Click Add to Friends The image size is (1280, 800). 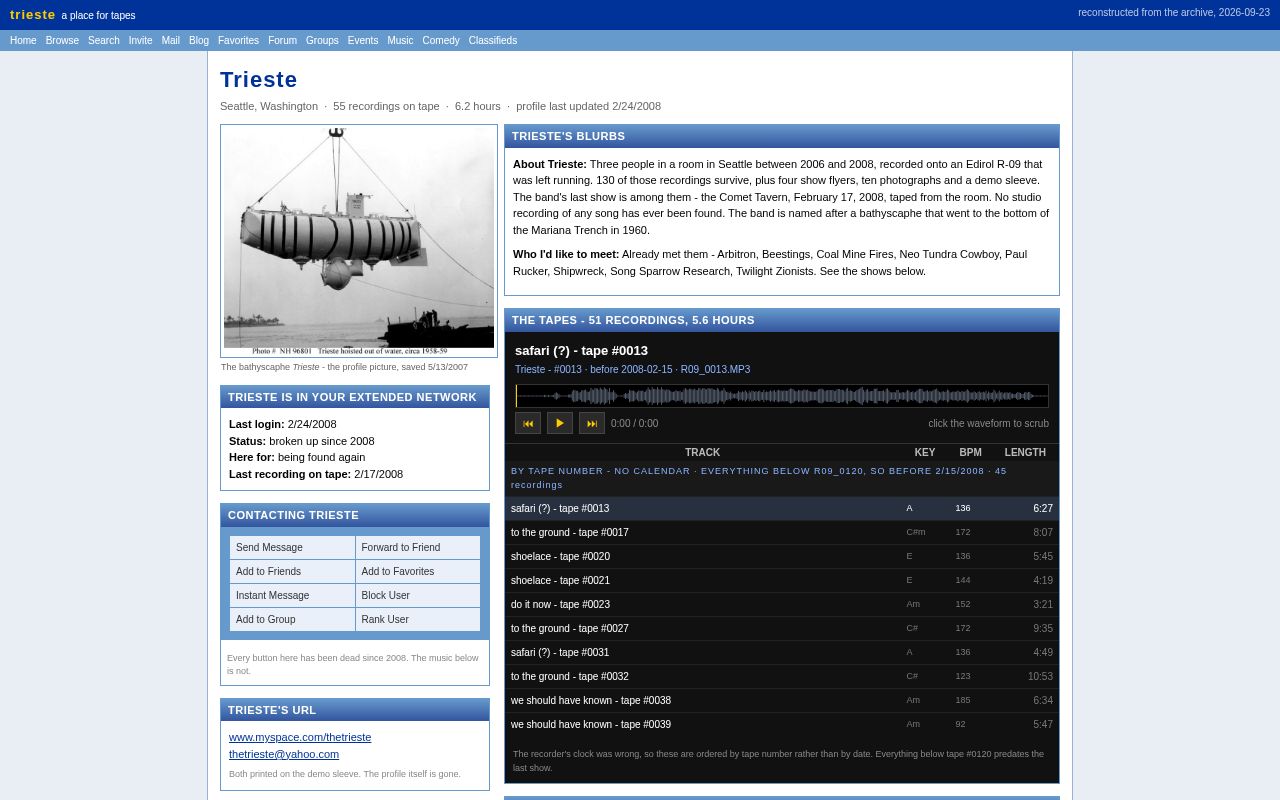tap(292, 572)
